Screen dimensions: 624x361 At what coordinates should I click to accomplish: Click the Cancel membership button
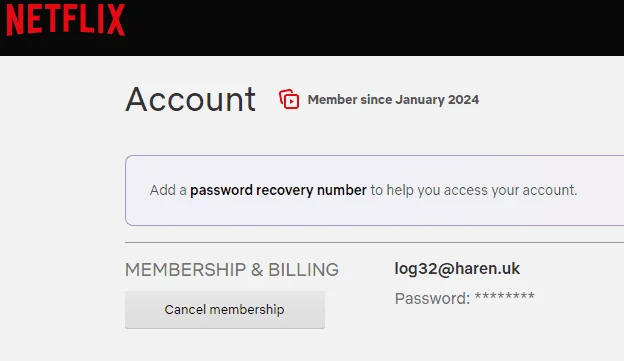225,310
